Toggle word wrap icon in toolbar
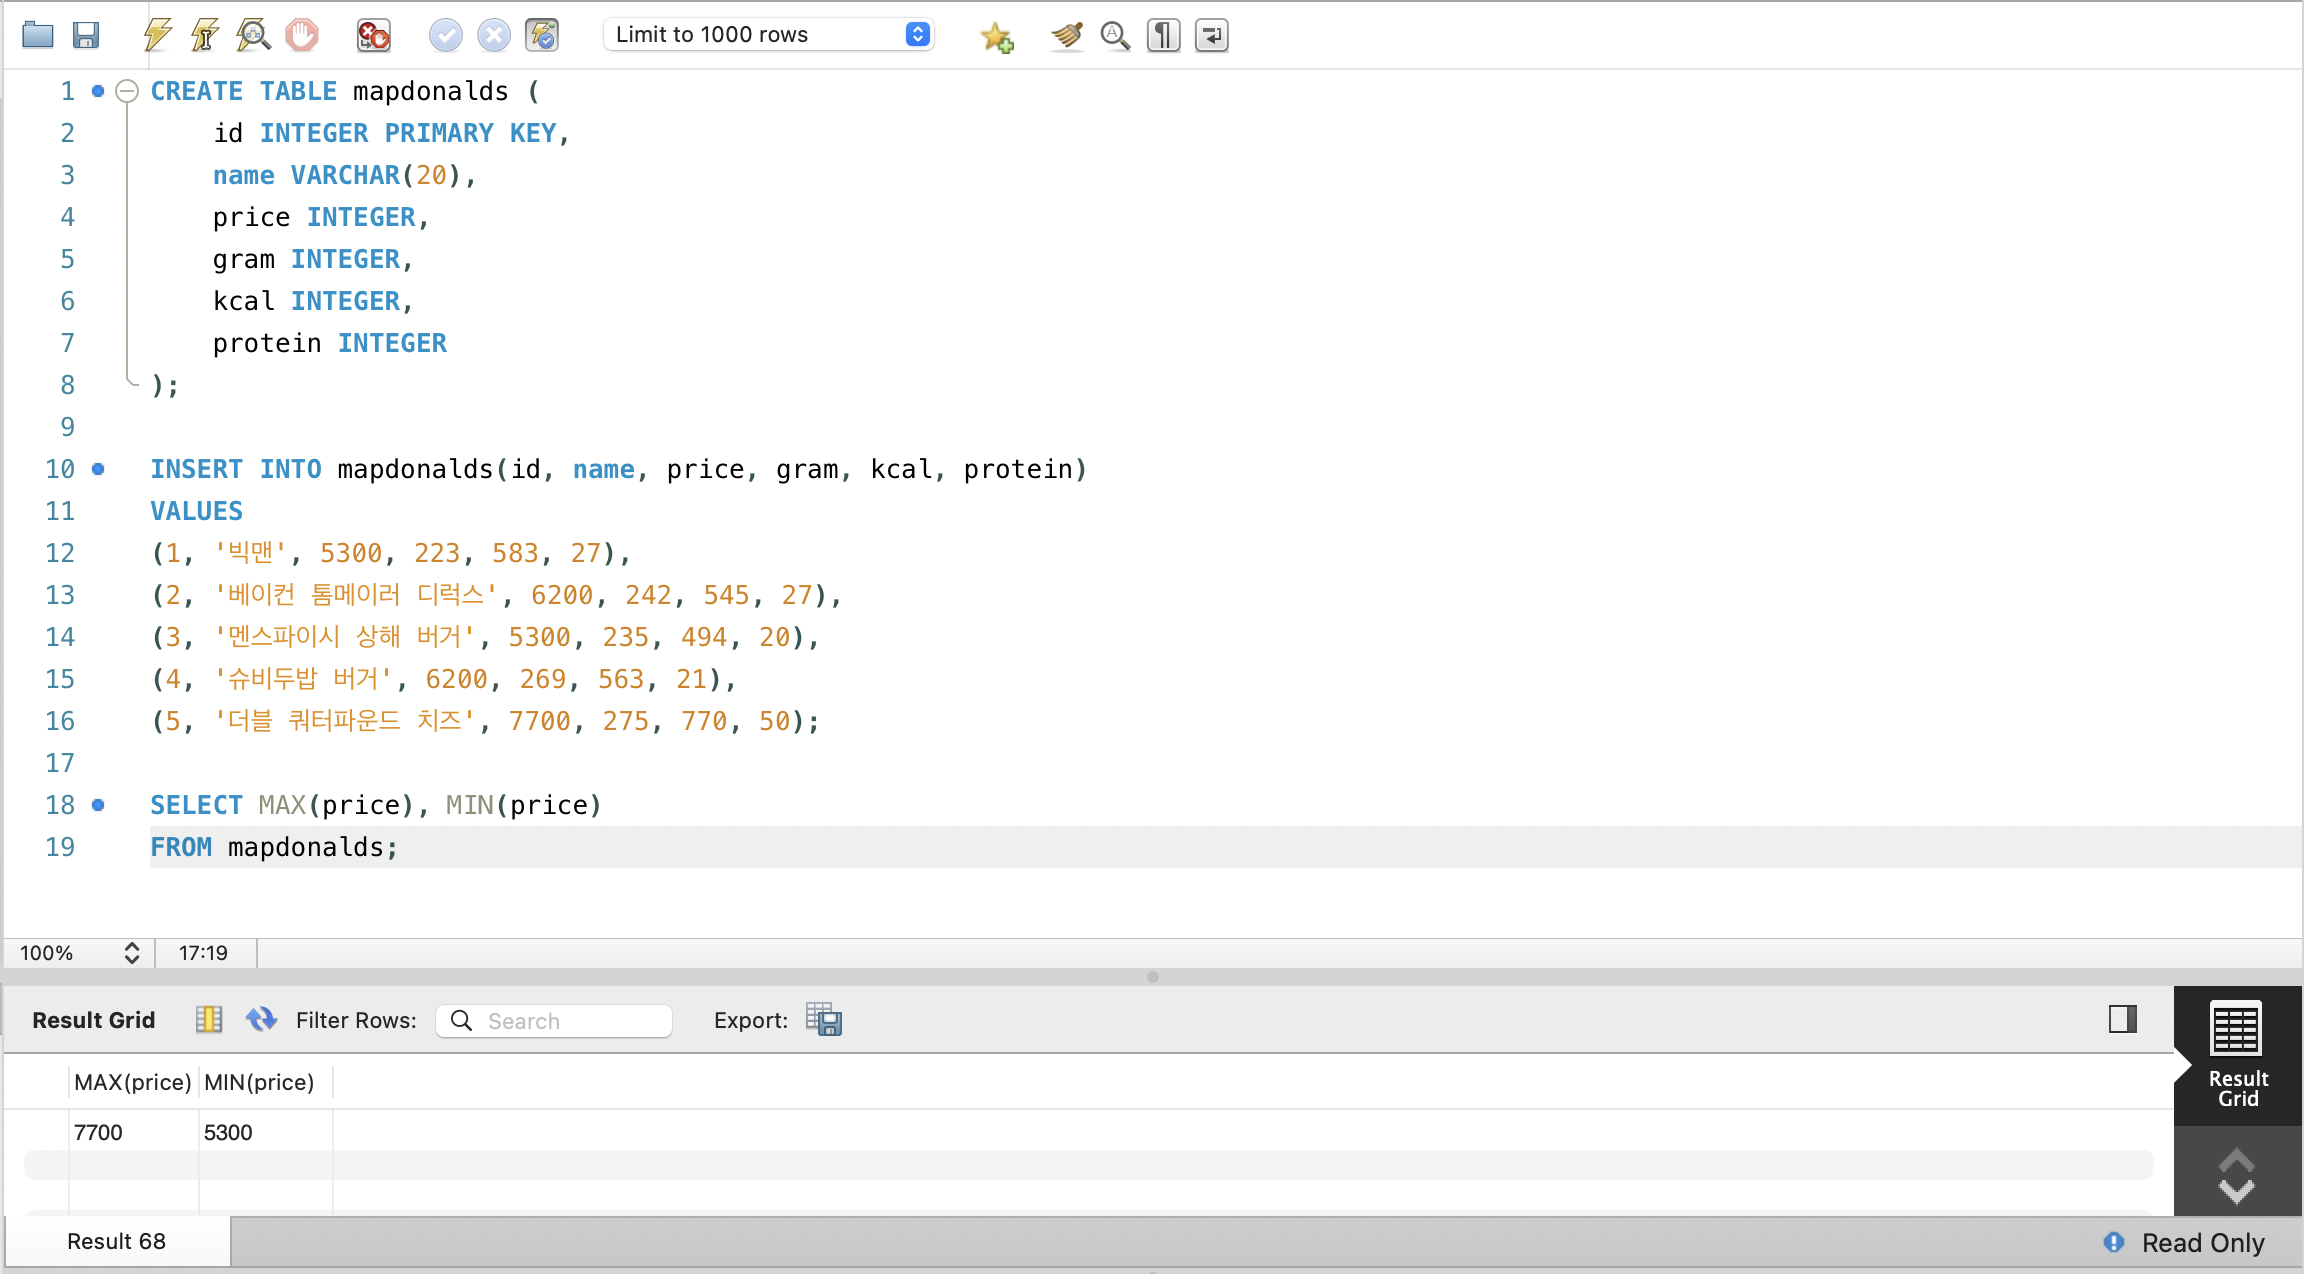 pyautogui.click(x=1212, y=35)
